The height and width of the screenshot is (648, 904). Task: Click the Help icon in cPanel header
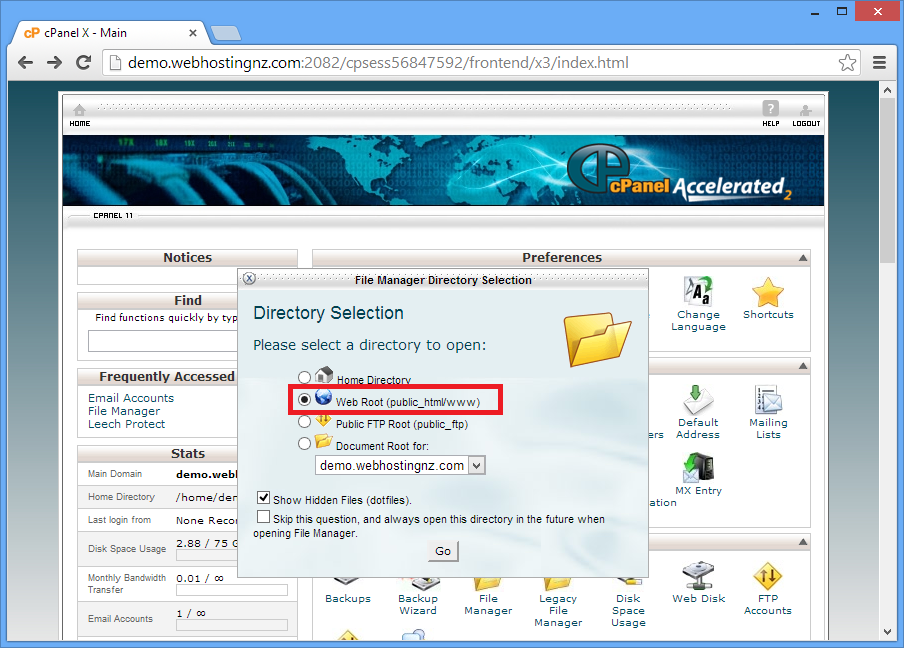point(770,111)
